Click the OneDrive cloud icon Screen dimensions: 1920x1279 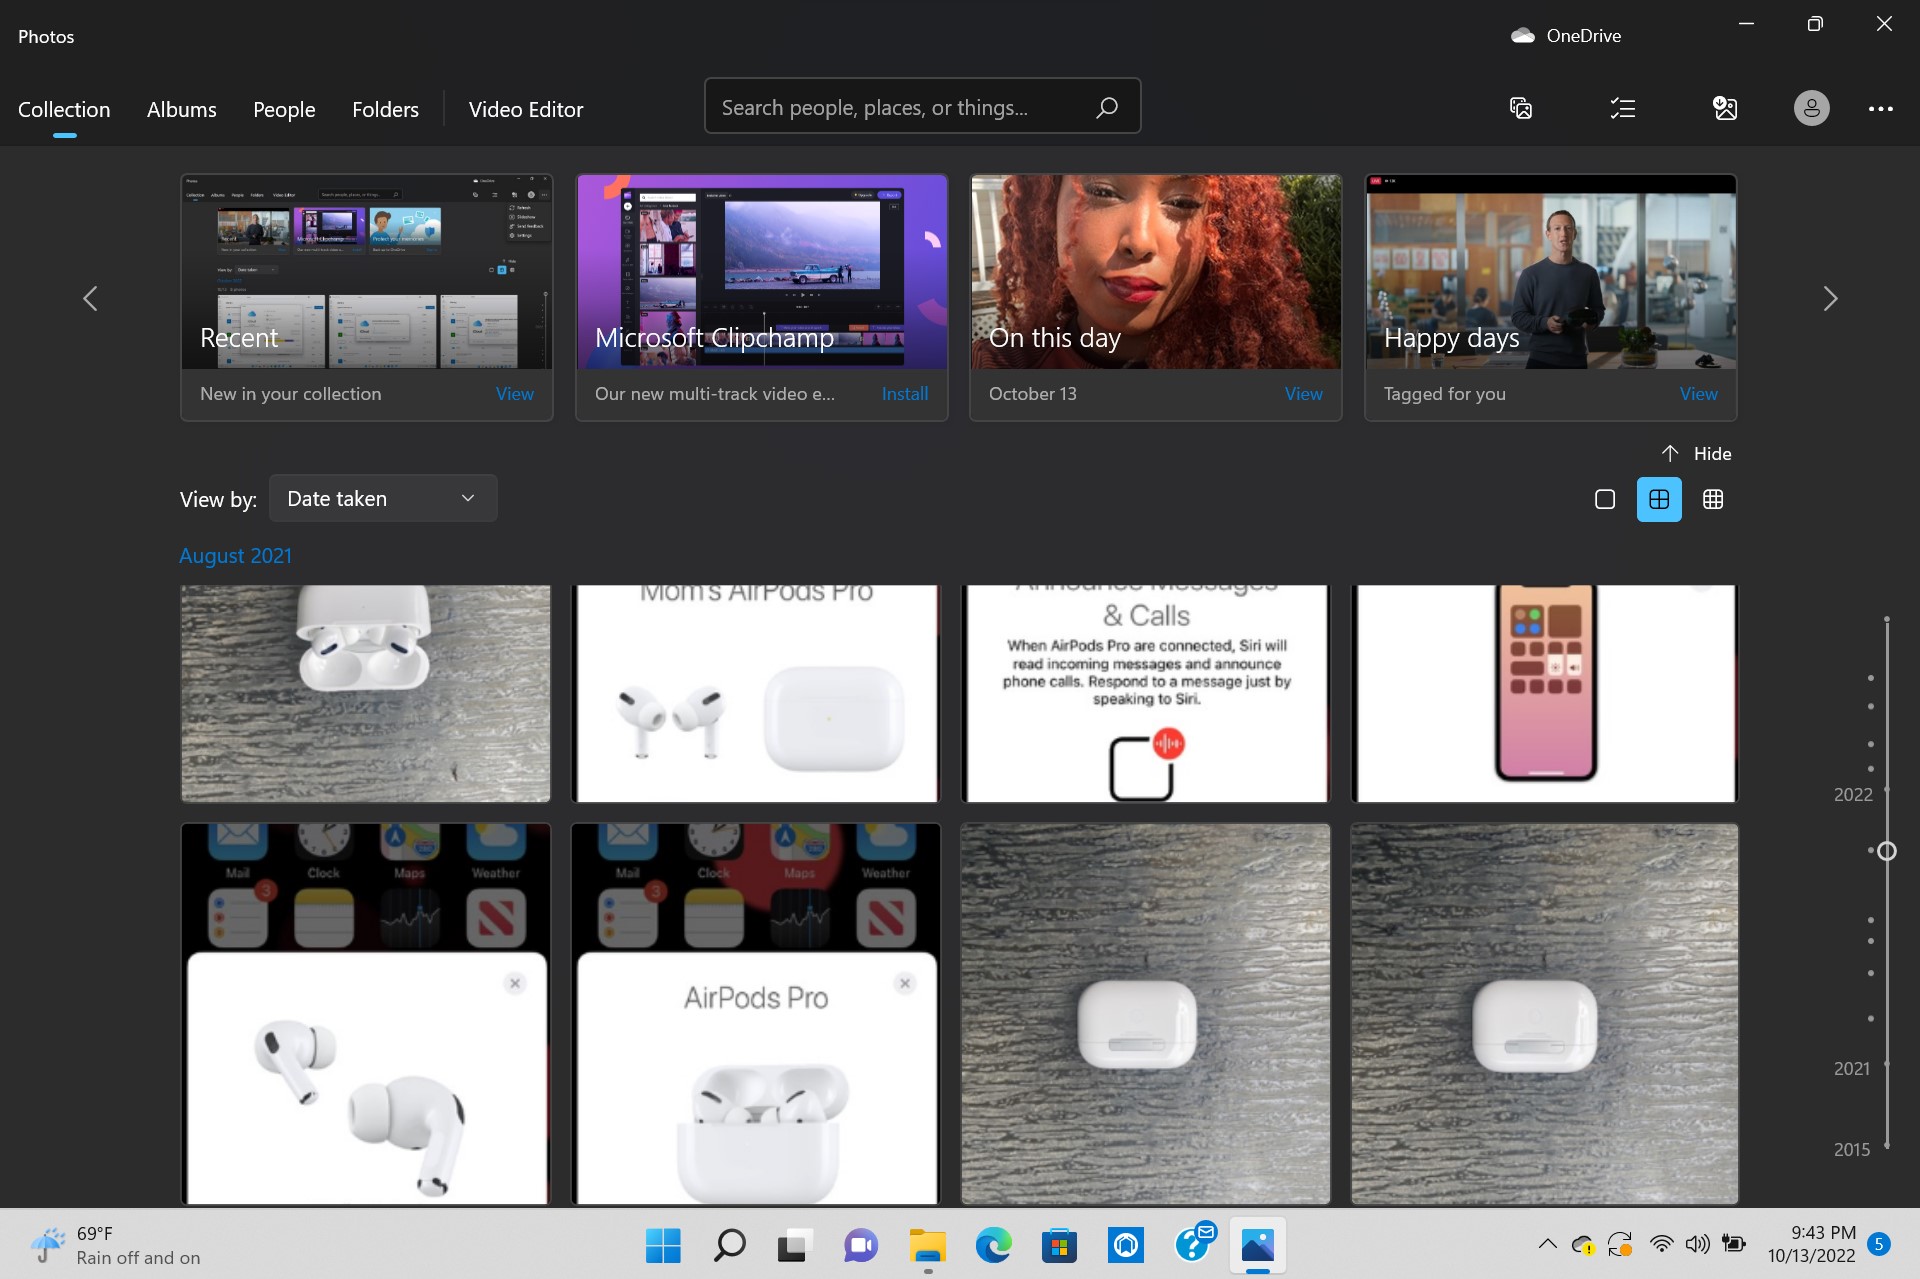click(x=1523, y=36)
